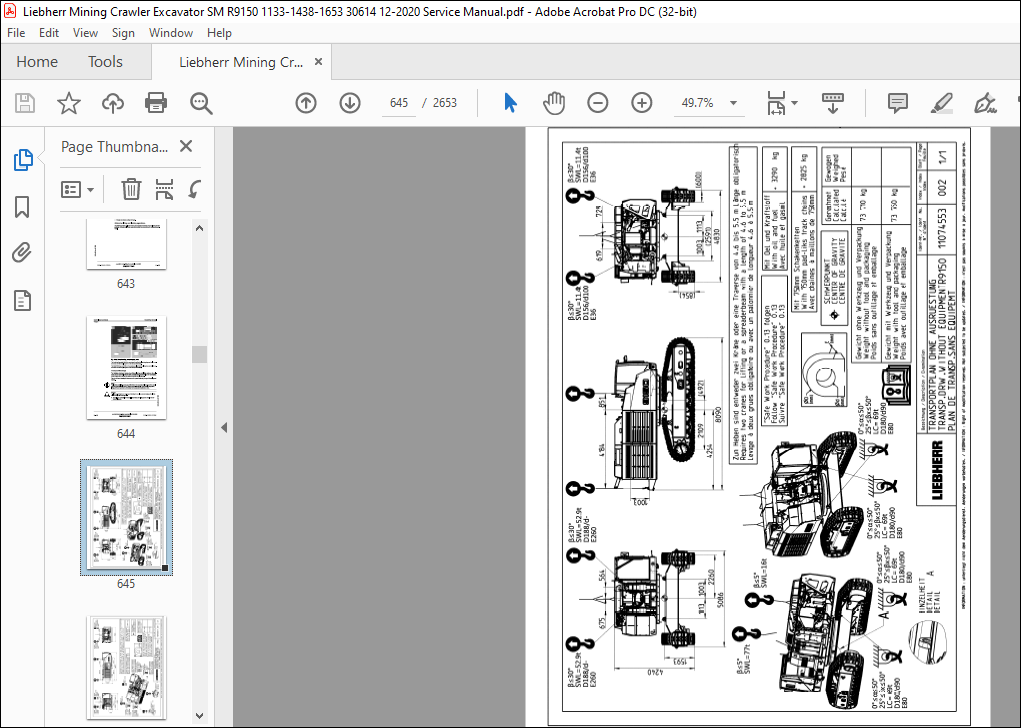Open Bookmarks panel in sidebar

pos(22,207)
